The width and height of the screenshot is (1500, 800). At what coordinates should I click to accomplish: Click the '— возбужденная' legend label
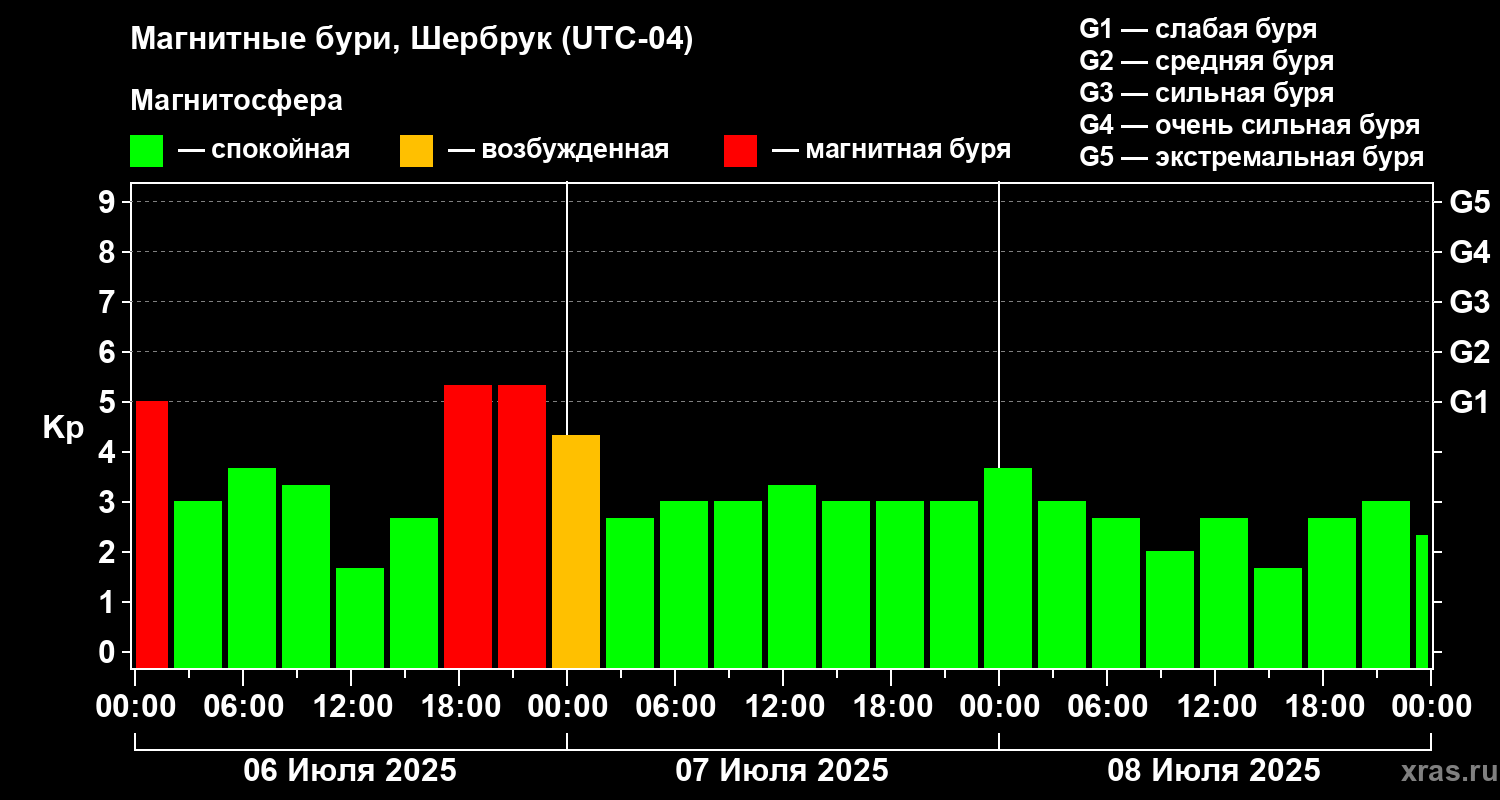(x=558, y=150)
